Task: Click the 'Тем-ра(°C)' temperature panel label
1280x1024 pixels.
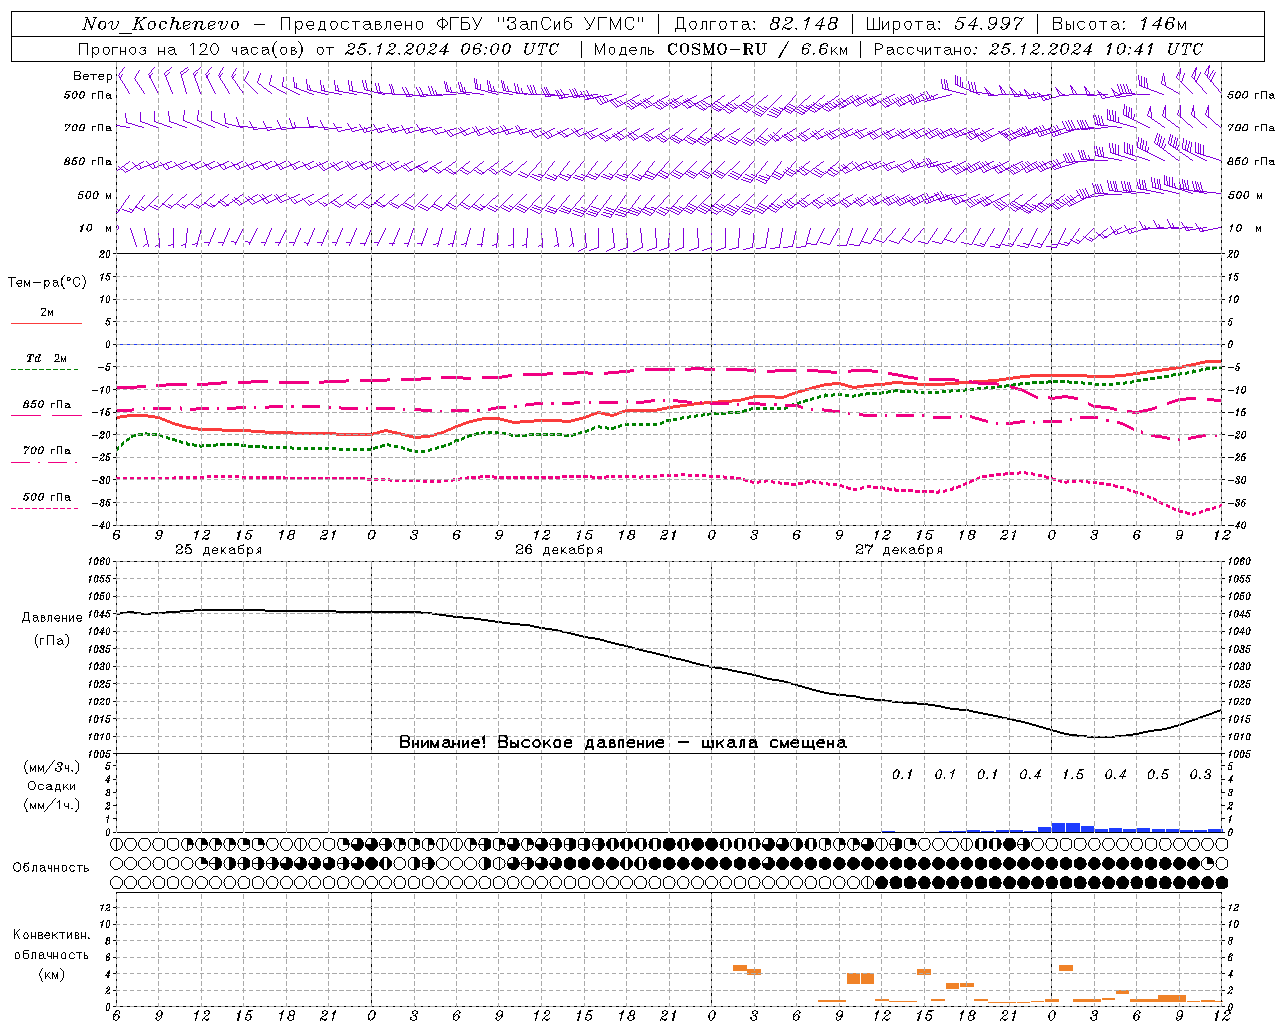Action: coord(47,283)
